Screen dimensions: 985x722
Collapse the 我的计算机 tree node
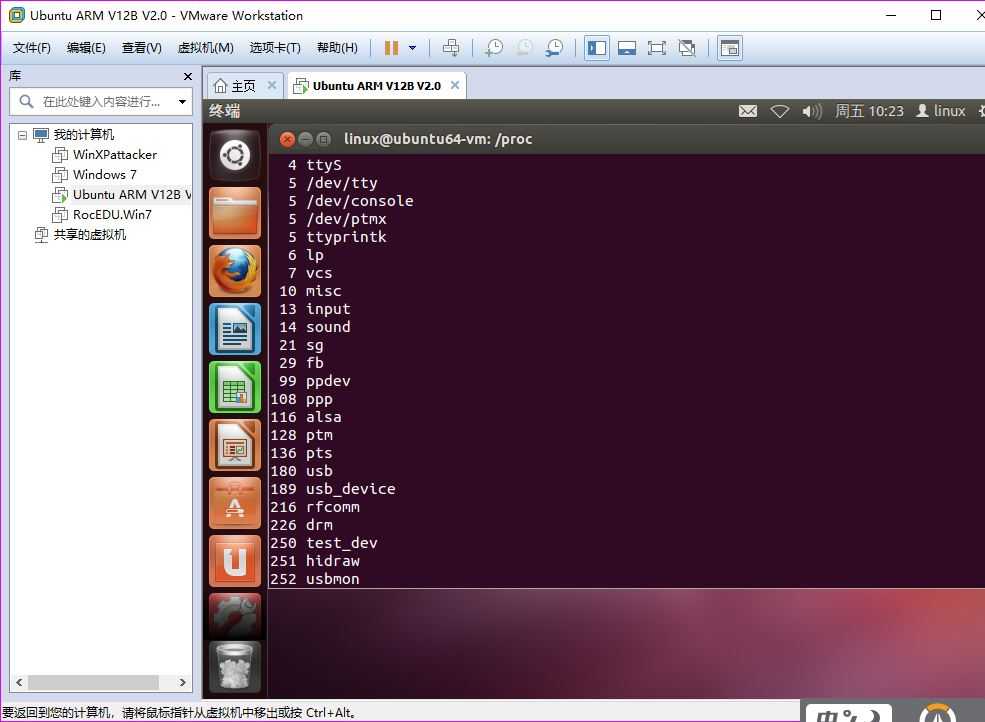tap(23, 135)
